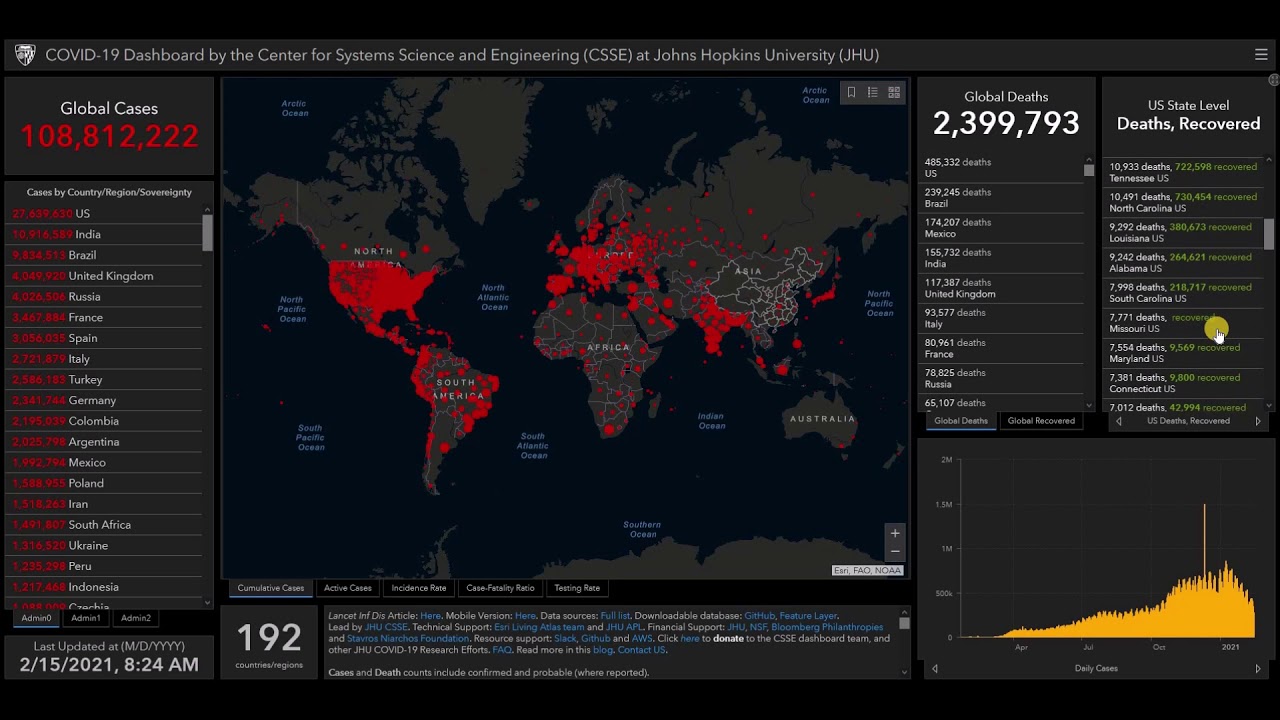Expand the US State Level panel to fullscreen
This screenshot has height=720, width=1280.
1273,80
